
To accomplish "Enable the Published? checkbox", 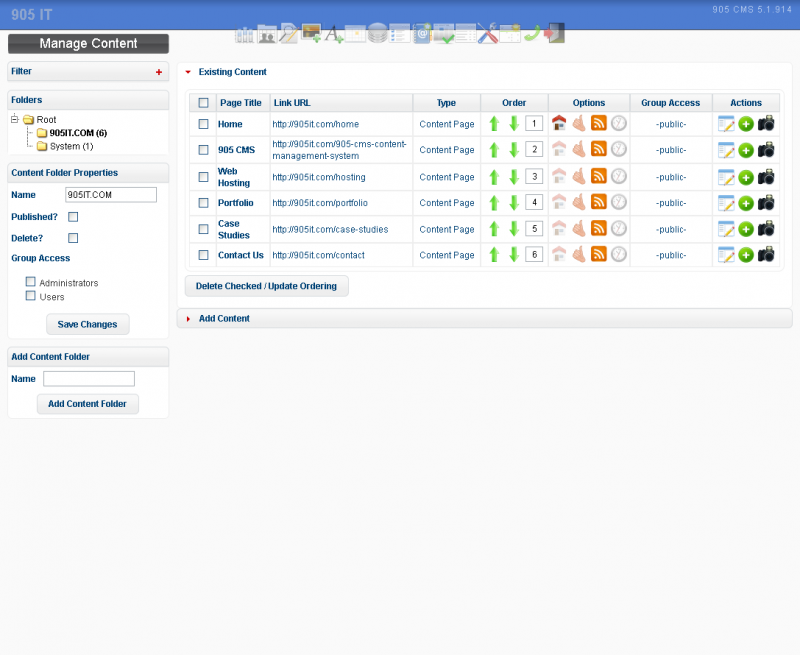I will (73, 217).
